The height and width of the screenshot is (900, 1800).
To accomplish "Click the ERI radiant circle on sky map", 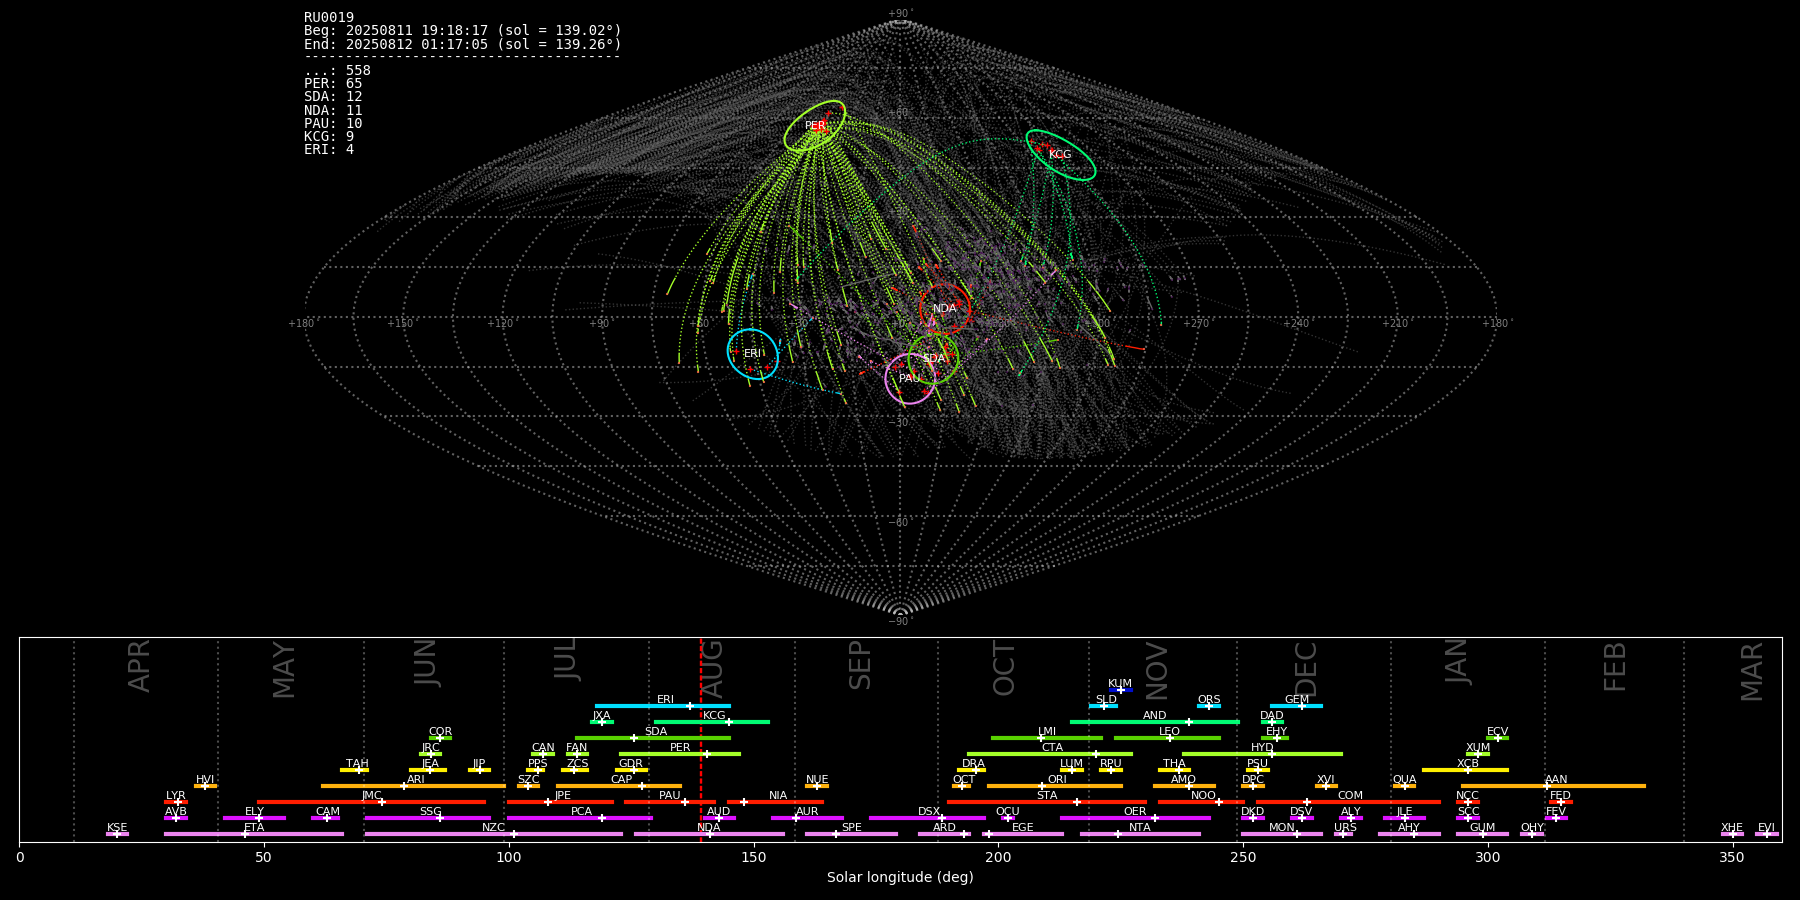I will (753, 354).
